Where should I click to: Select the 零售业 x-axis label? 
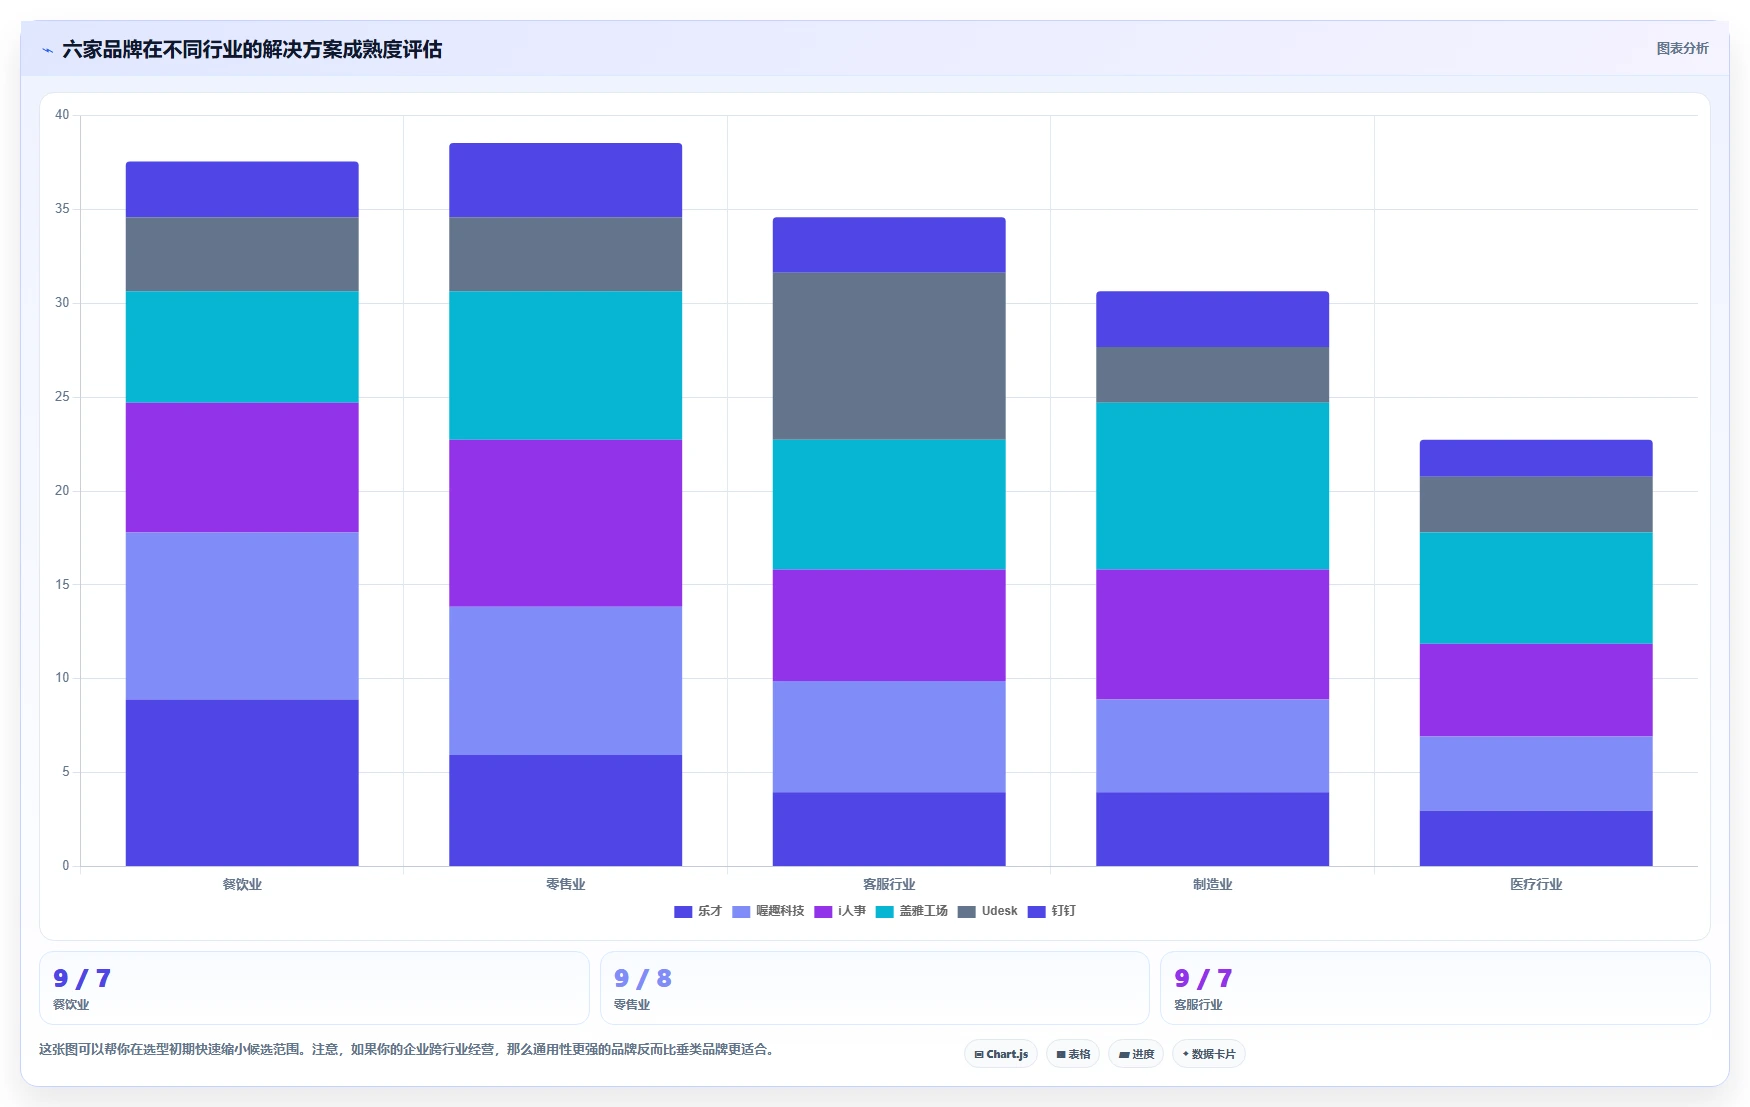tap(565, 884)
